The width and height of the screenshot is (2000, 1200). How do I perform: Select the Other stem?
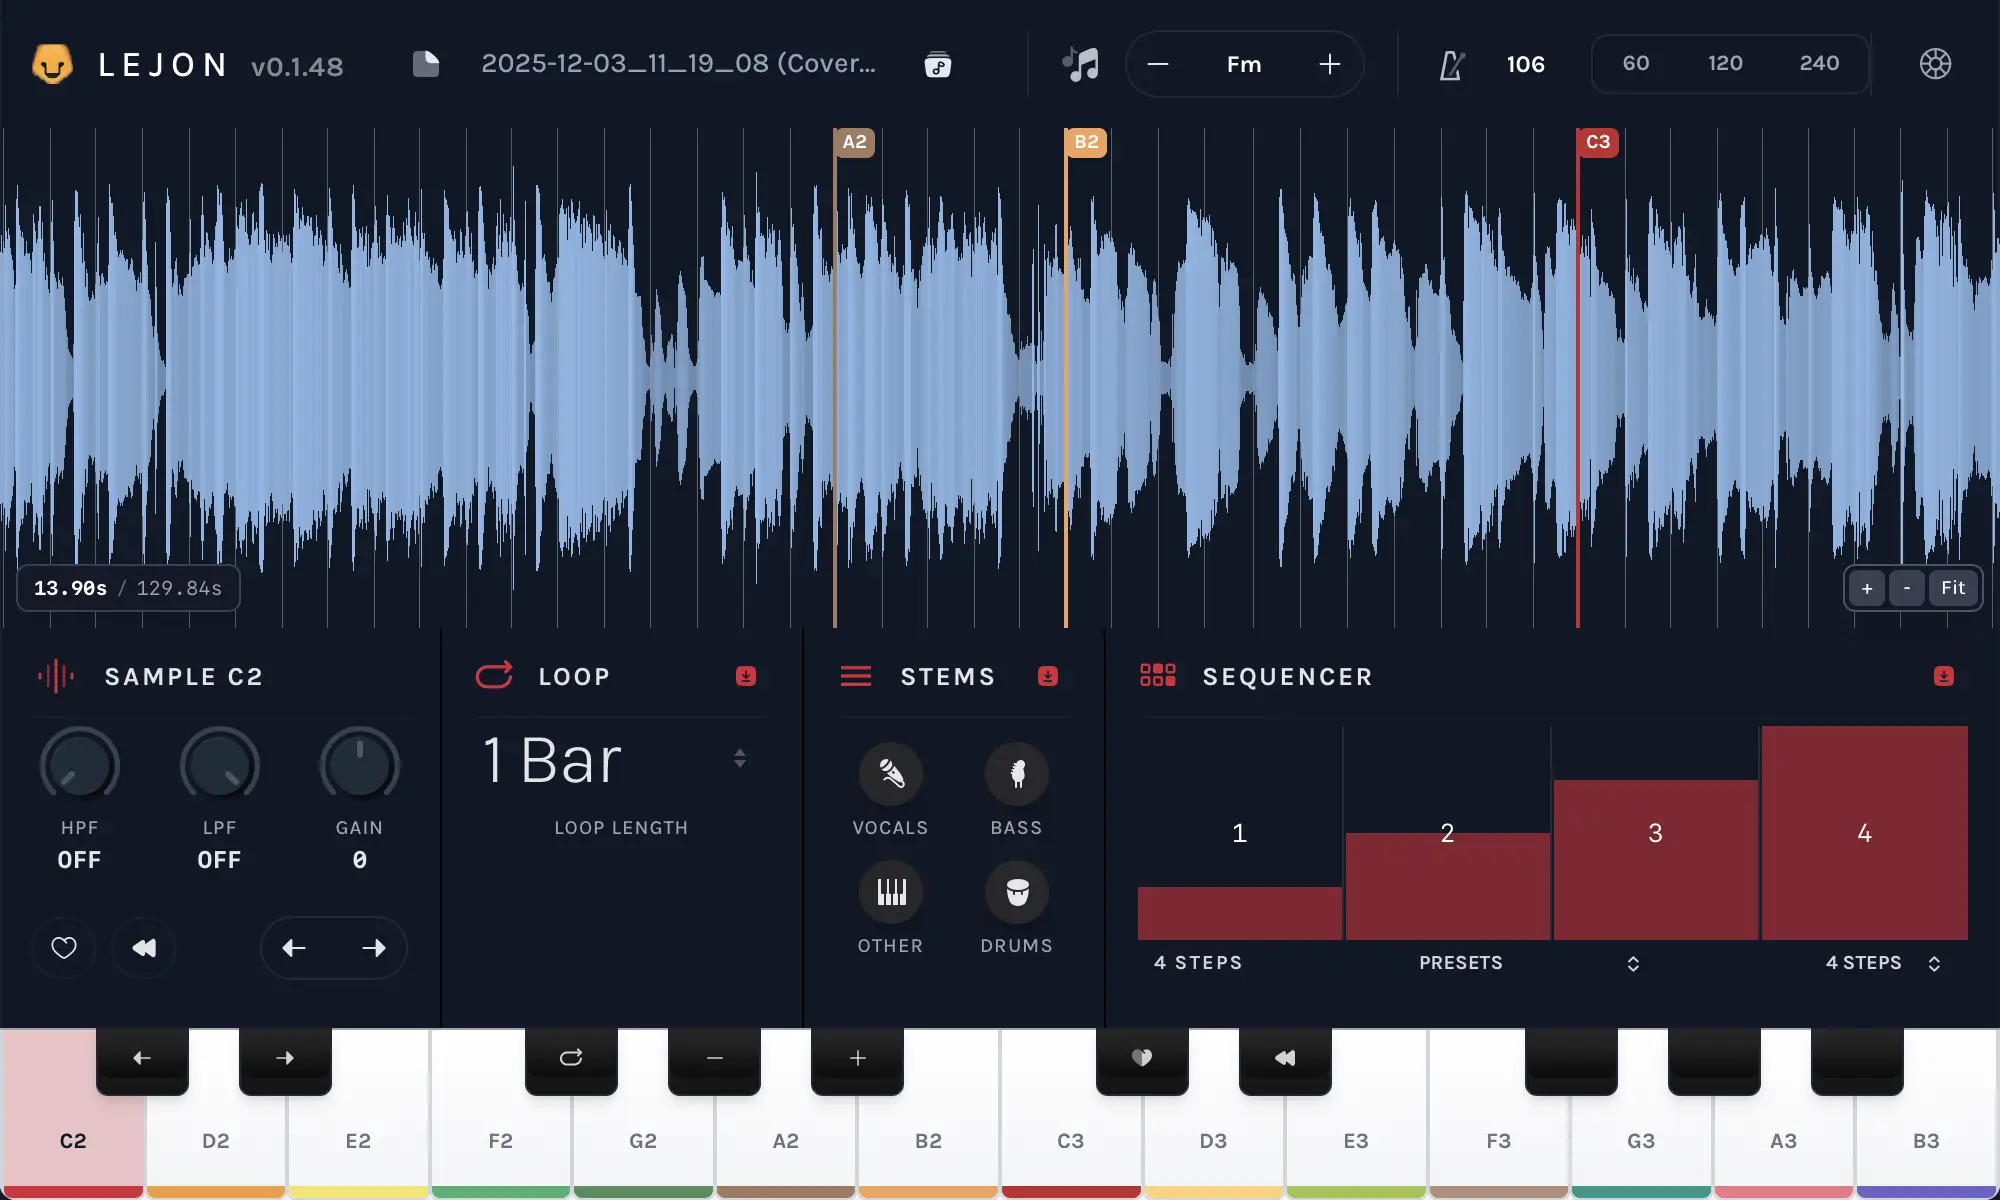[890, 893]
